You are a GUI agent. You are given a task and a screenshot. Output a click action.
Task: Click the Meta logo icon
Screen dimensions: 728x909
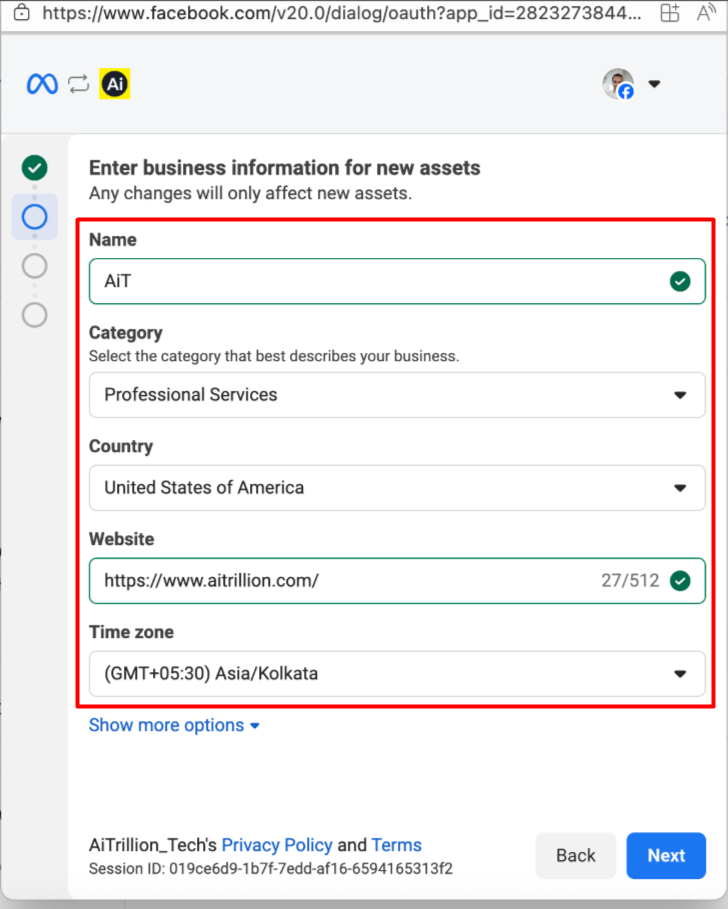pos(42,85)
